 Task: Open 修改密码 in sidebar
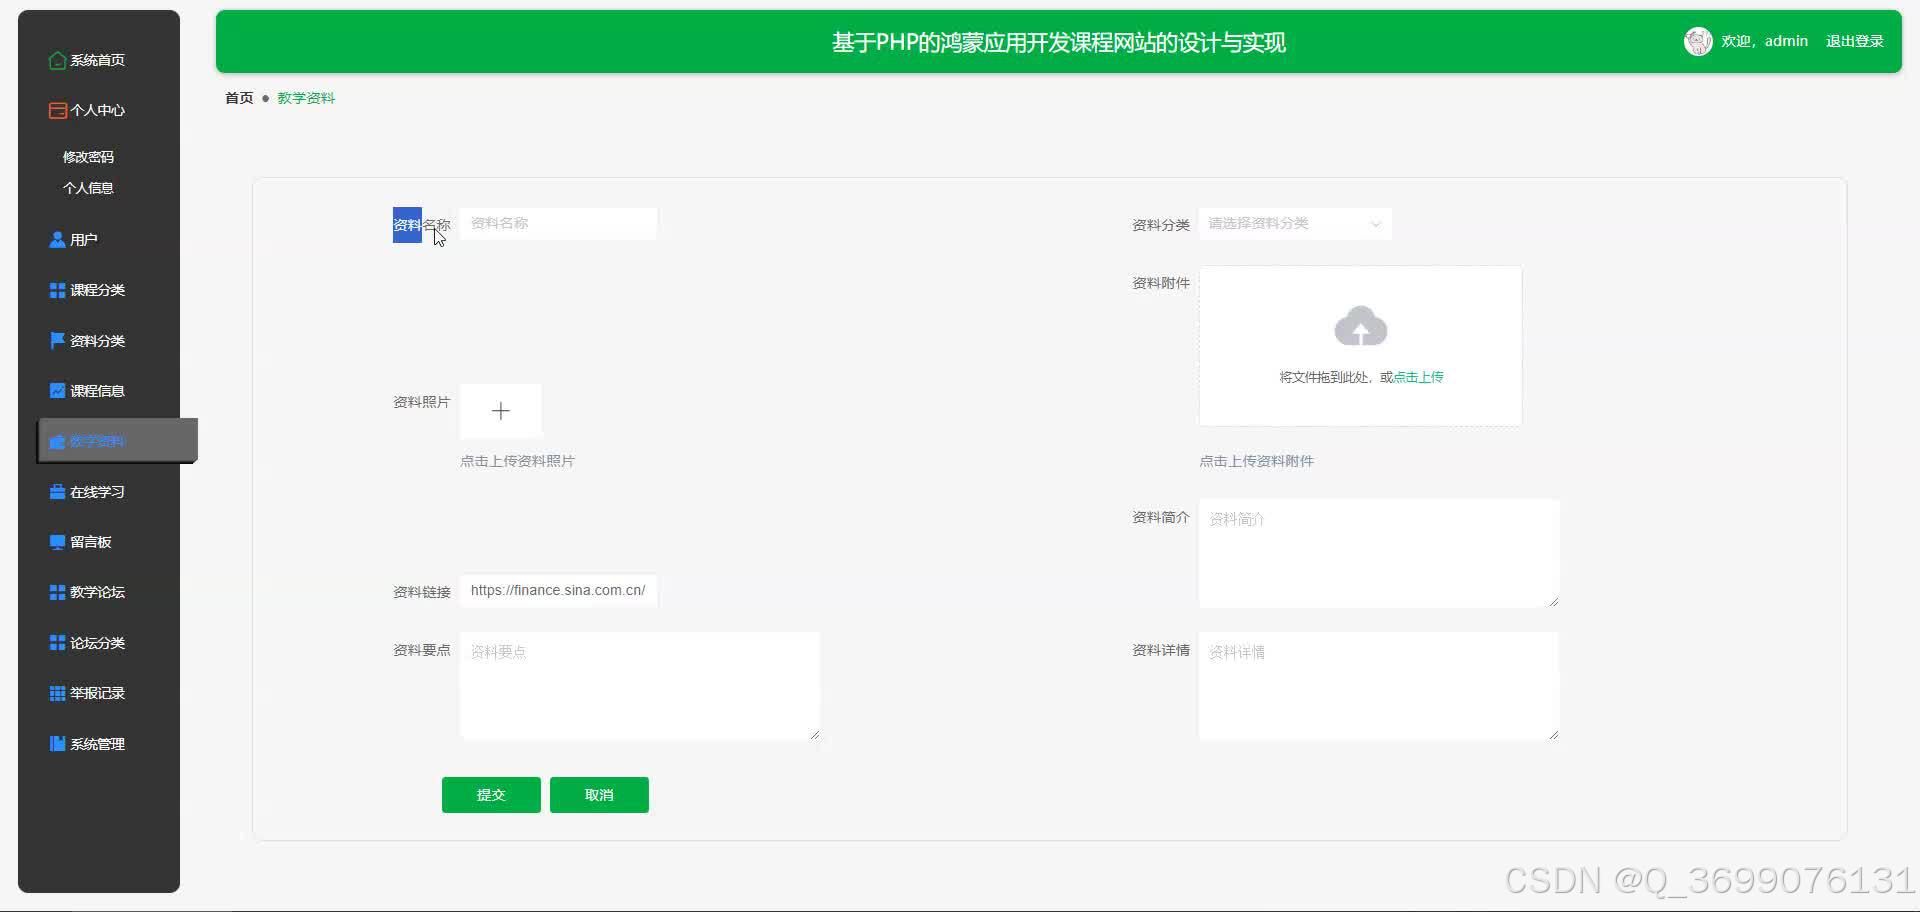[x=88, y=157]
